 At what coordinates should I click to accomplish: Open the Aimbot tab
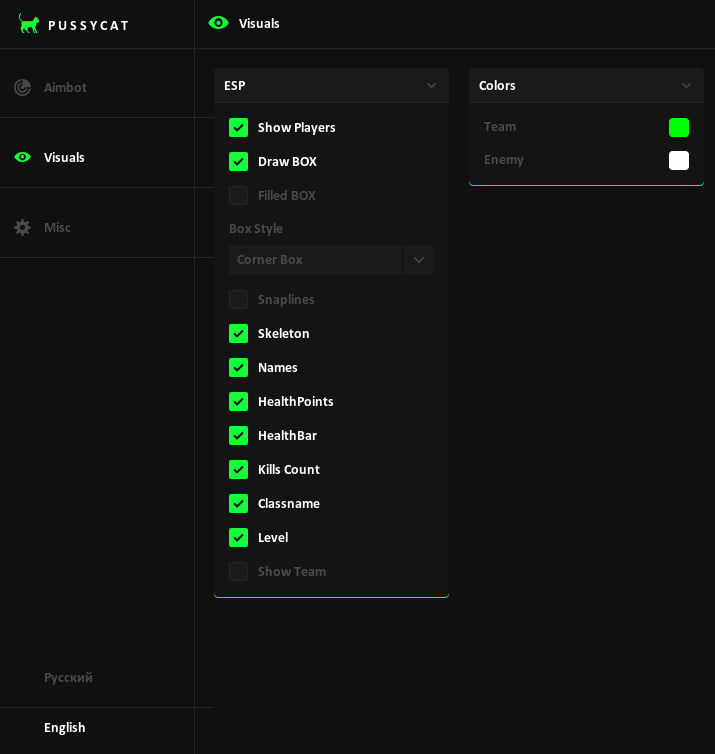tap(65, 87)
